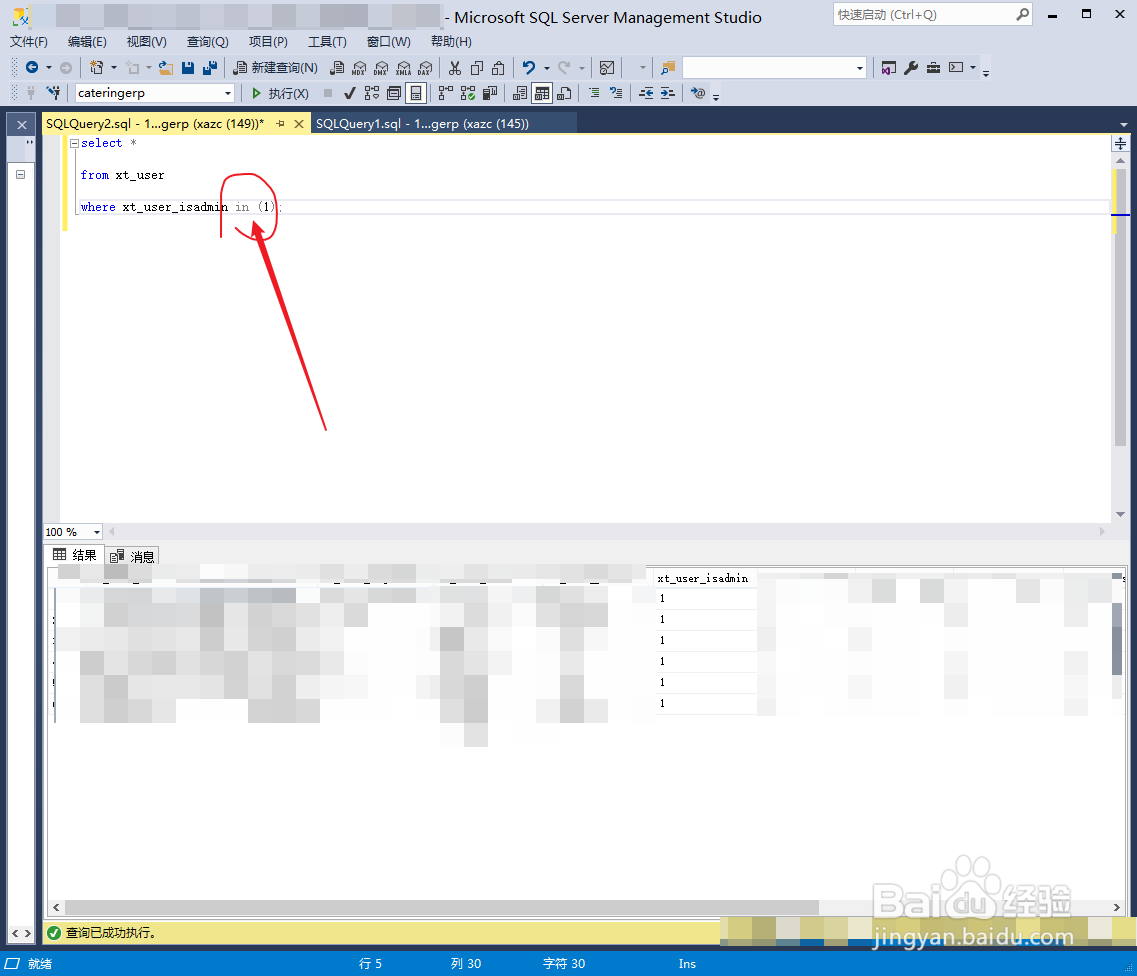The height and width of the screenshot is (976, 1137).
Task: Click the XMLA query icon
Action: (403, 67)
